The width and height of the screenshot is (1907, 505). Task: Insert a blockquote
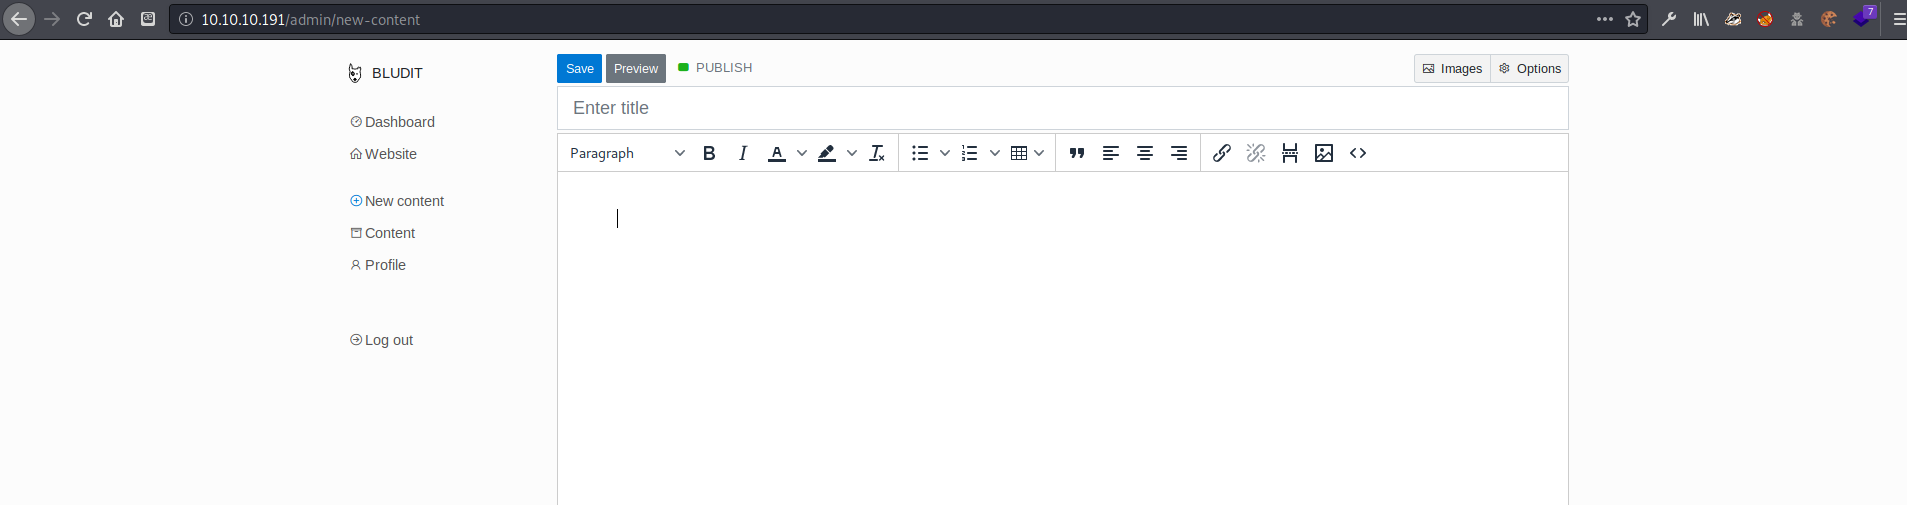pos(1077,153)
